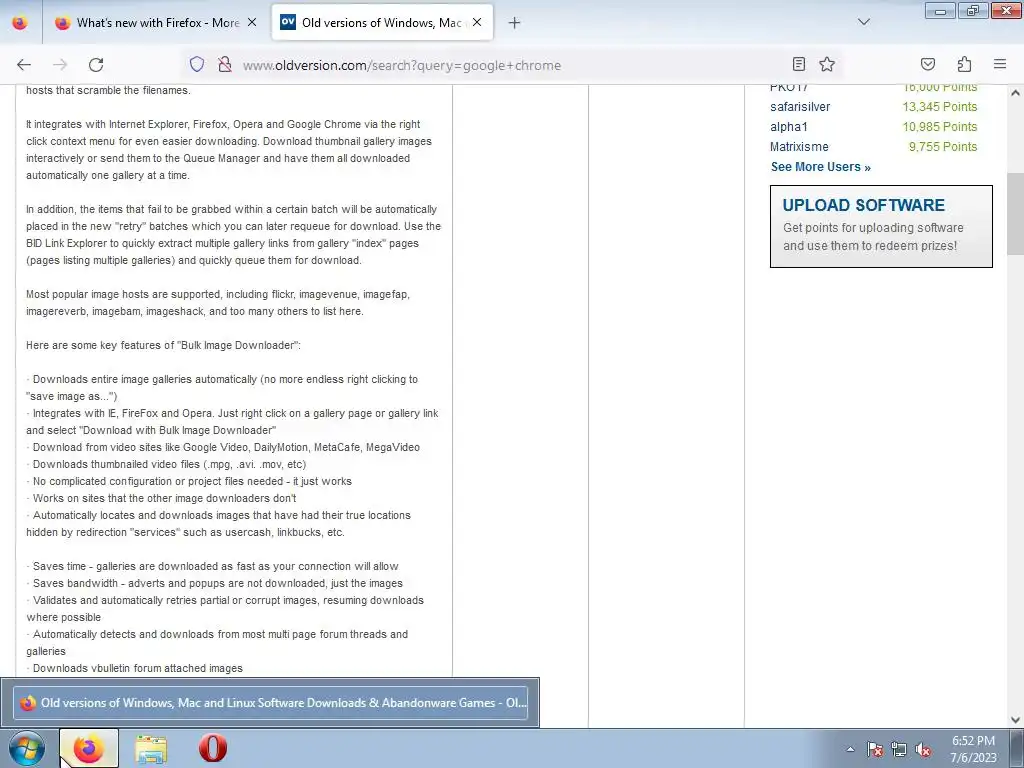
Task: Open user alpha1 profile
Action: (788, 127)
